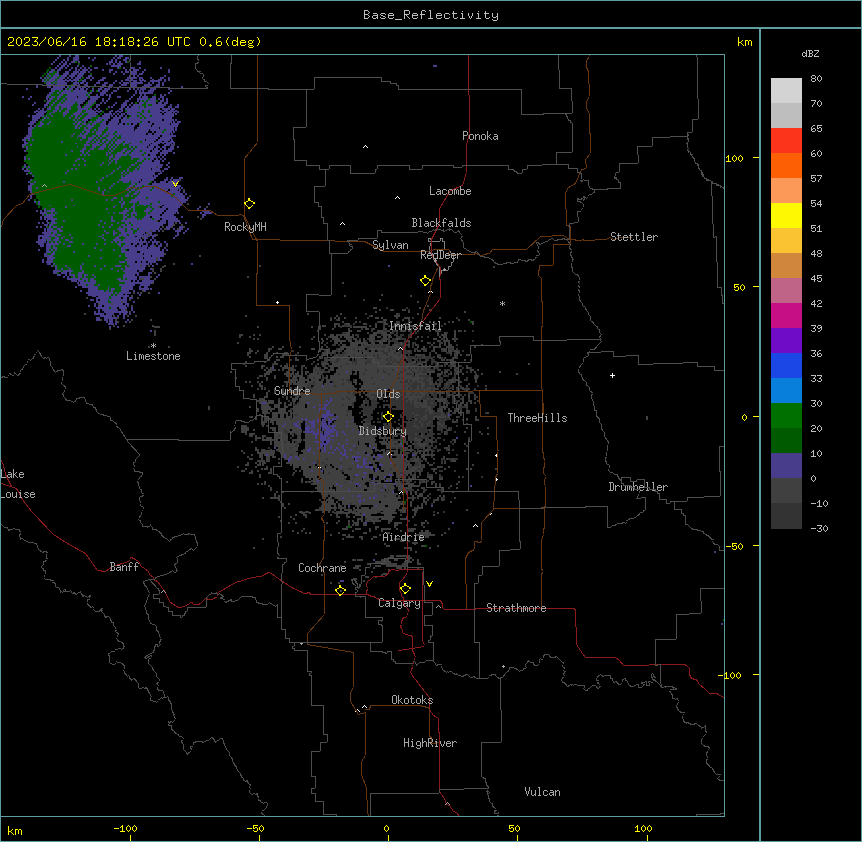
Task: Click the Sylvan label on the map
Action: pyautogui.click(x=390, y=245)
